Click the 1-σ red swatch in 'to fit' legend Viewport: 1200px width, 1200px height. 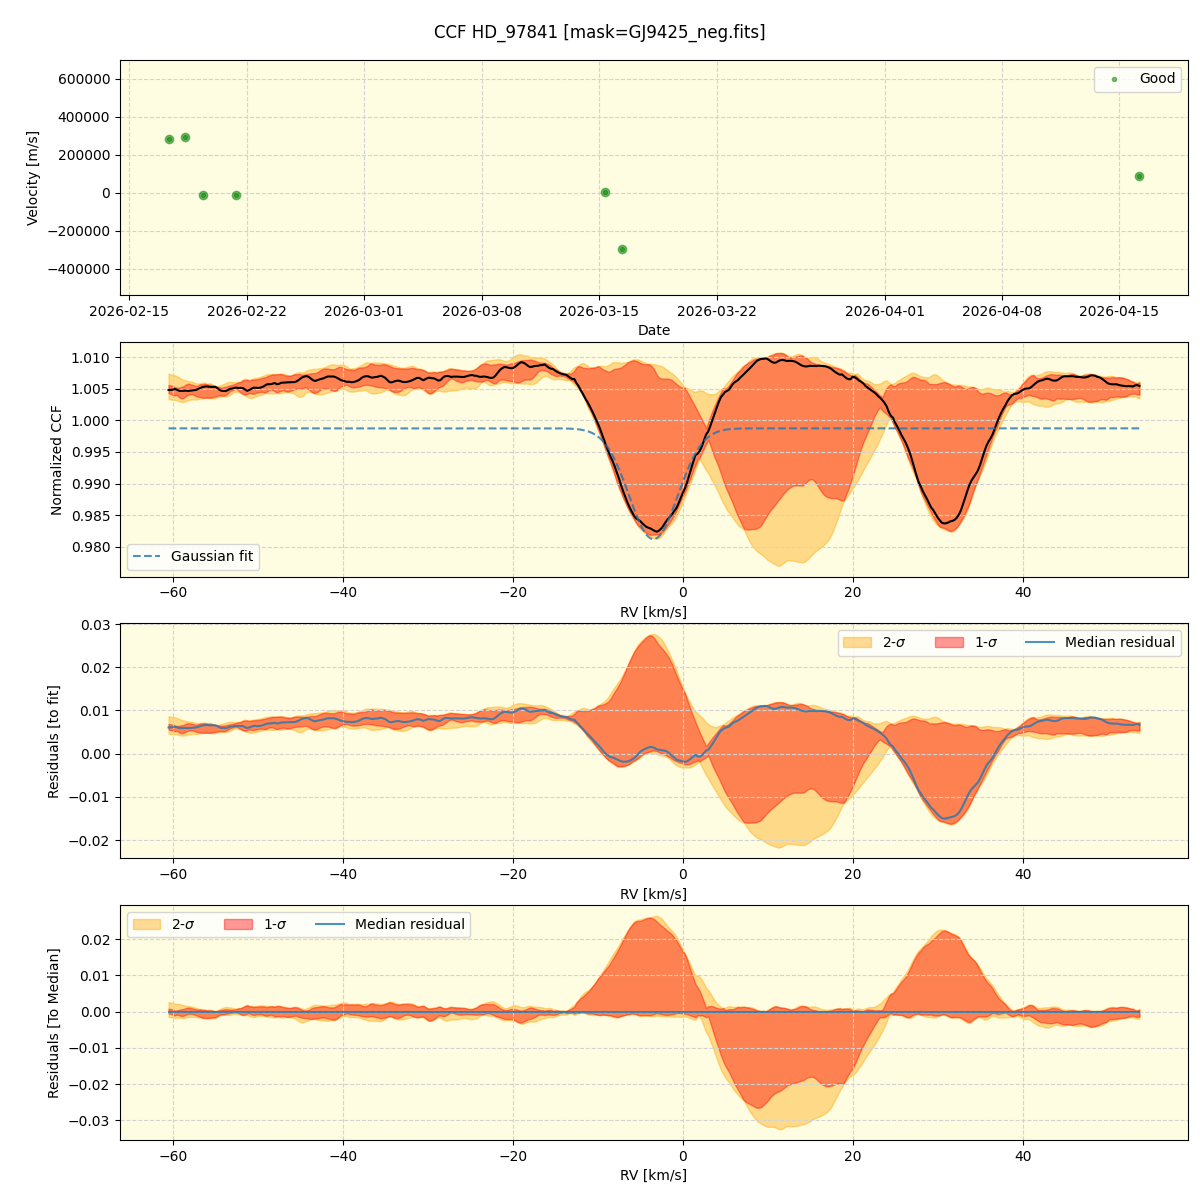coord(950,643)
